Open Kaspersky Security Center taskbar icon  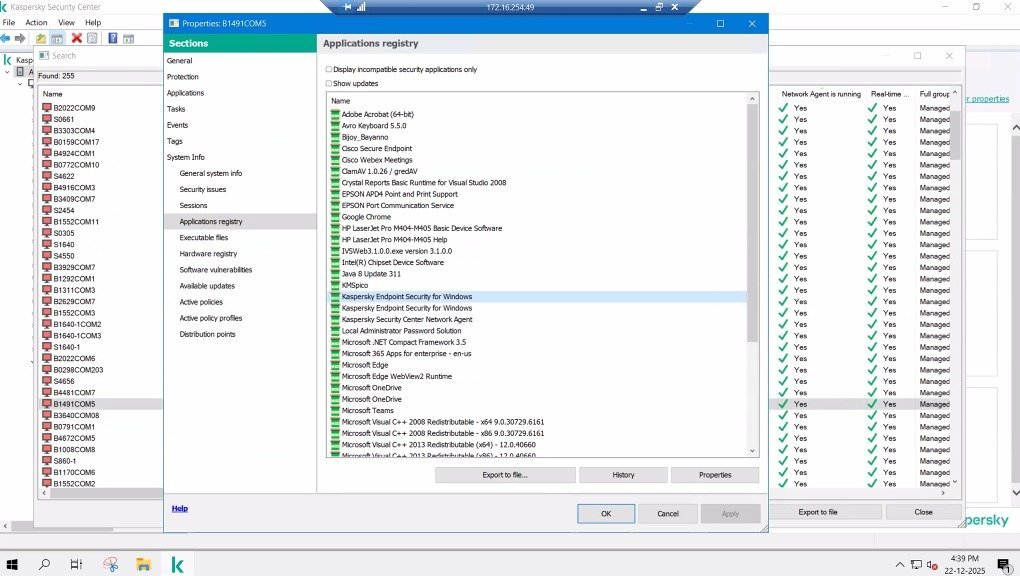[x=177, y=564]
